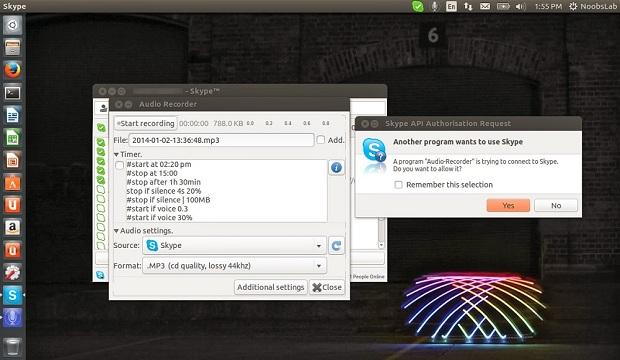This screenshot has width=620, height=360.
Task: Switch to Audio Recorder microphone launcher icon
Action: (x=12, y=318)
